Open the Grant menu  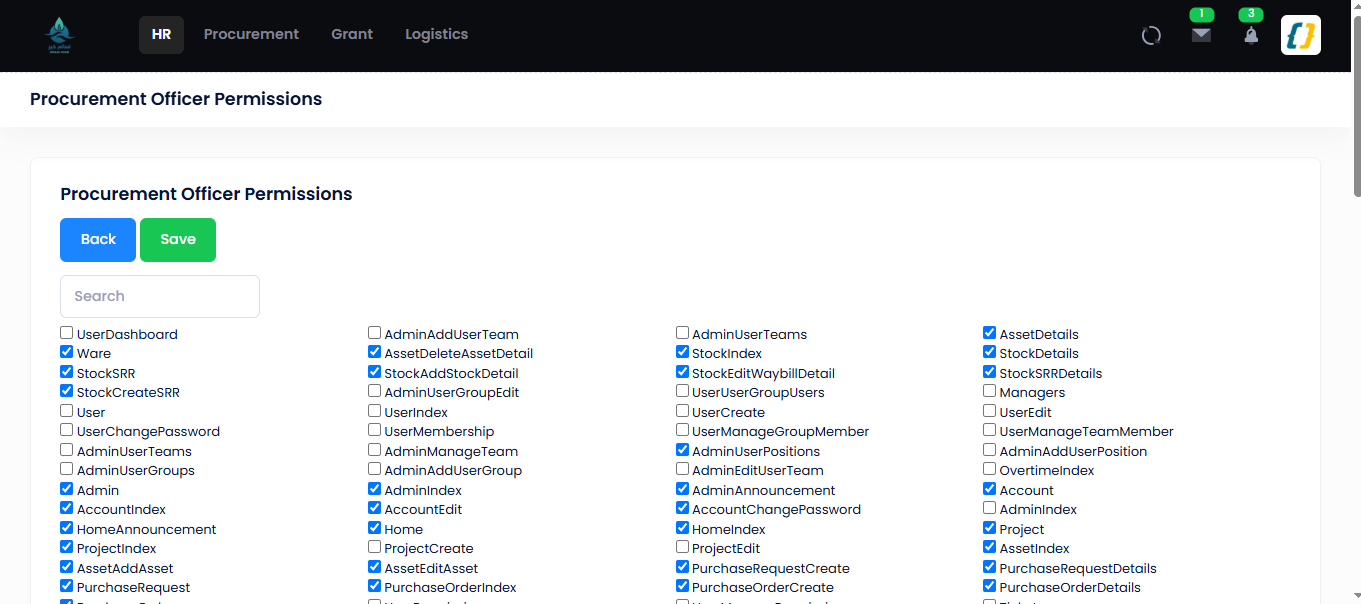[x=352, y=34]
